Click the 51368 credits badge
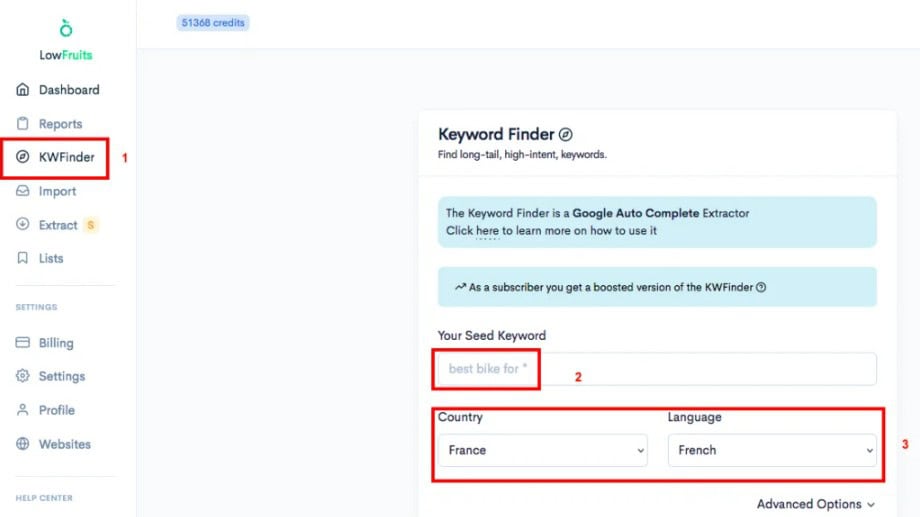Screen dimensions: 920x517 tap(213, 23)
